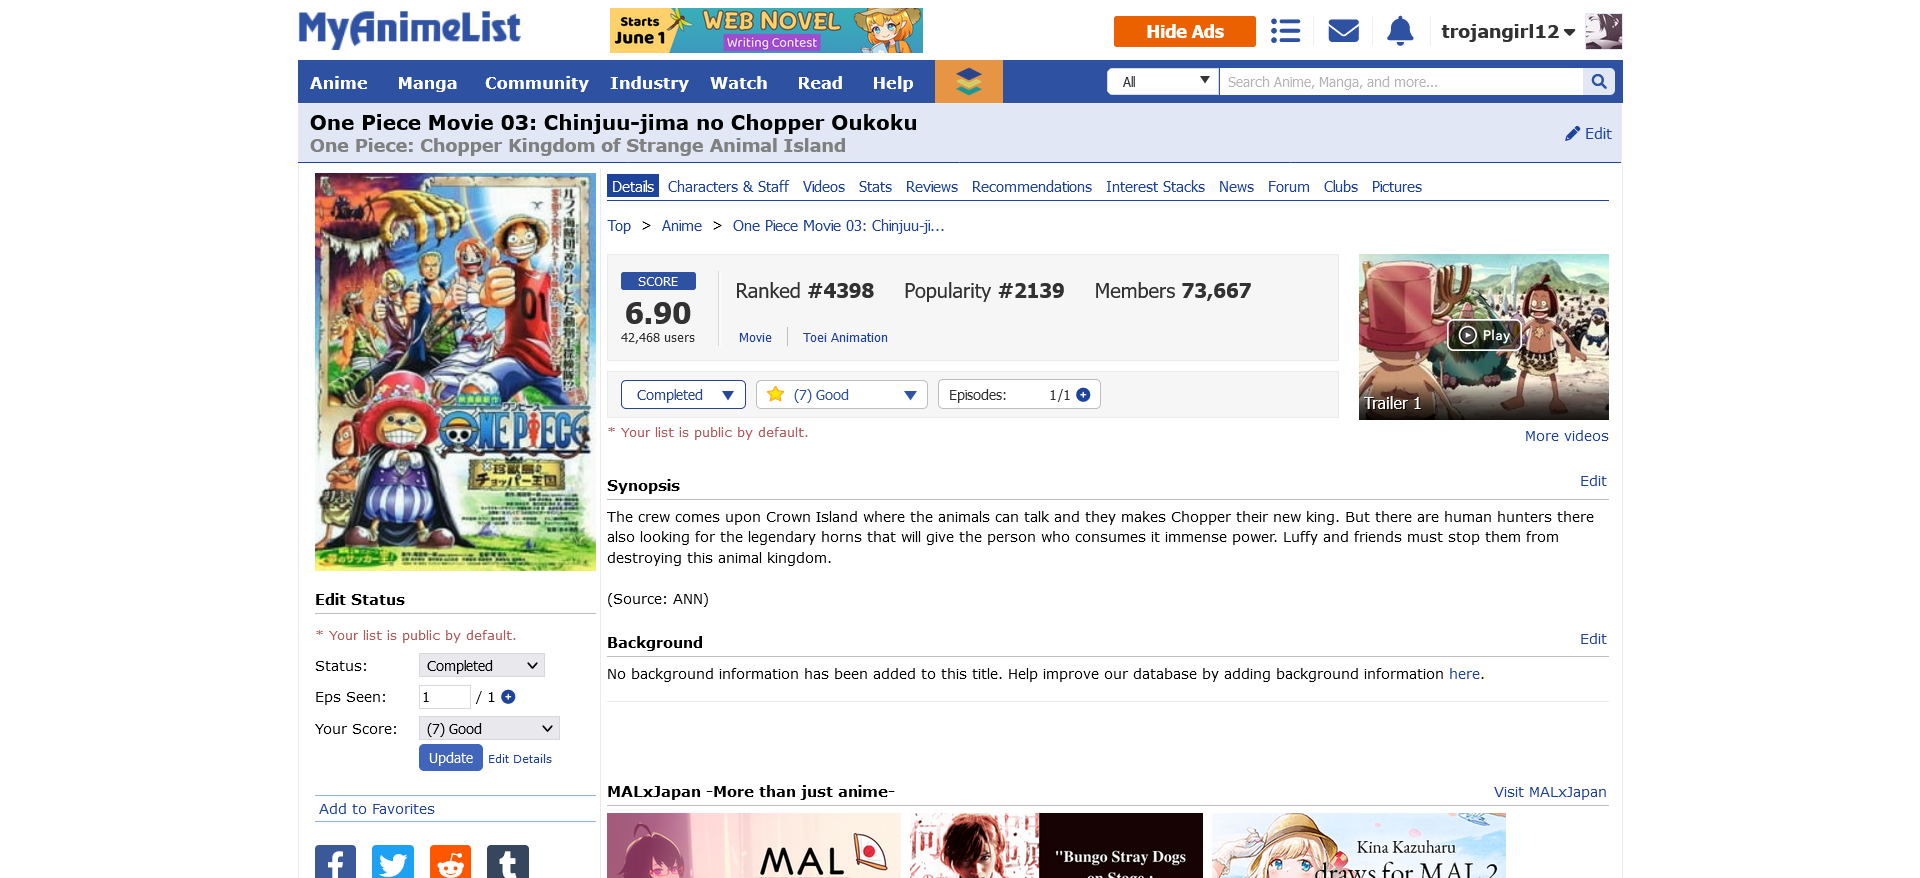Open notifications bell icon

(1400, 31)
